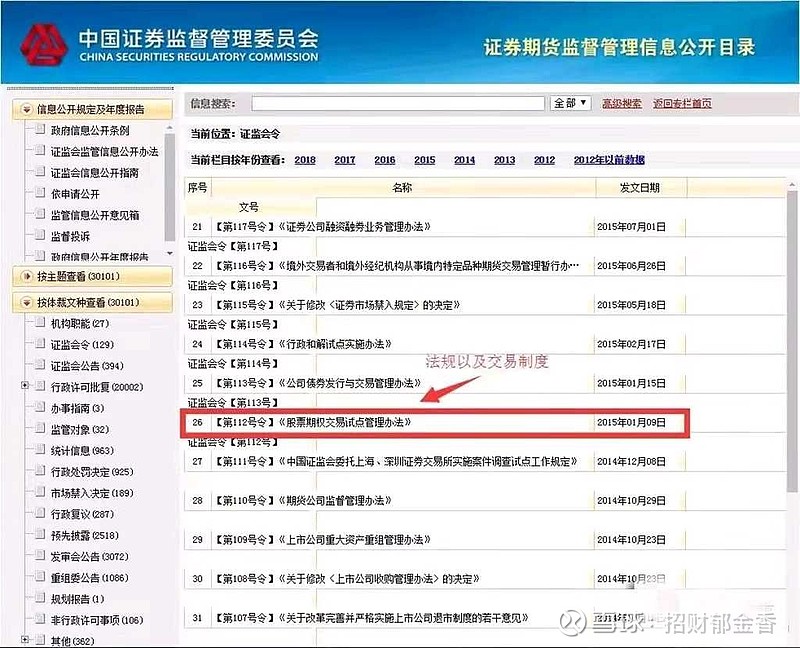Filter the list by year 2015
Image resolution: width=800 pixels, height=648 pixels.
424,160
